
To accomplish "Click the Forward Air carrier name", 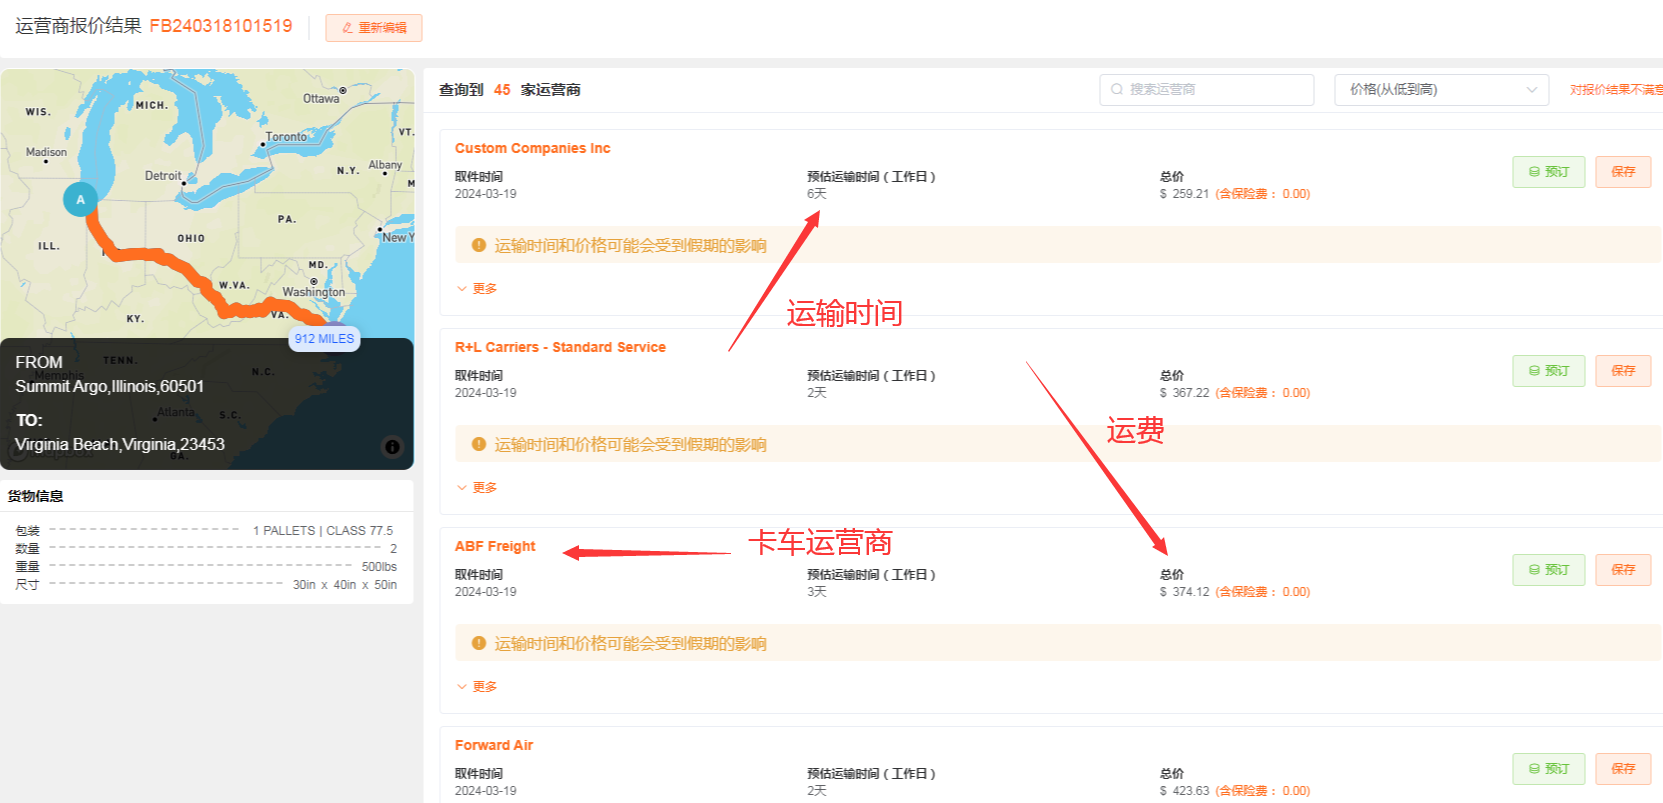I will coord(494,745).
